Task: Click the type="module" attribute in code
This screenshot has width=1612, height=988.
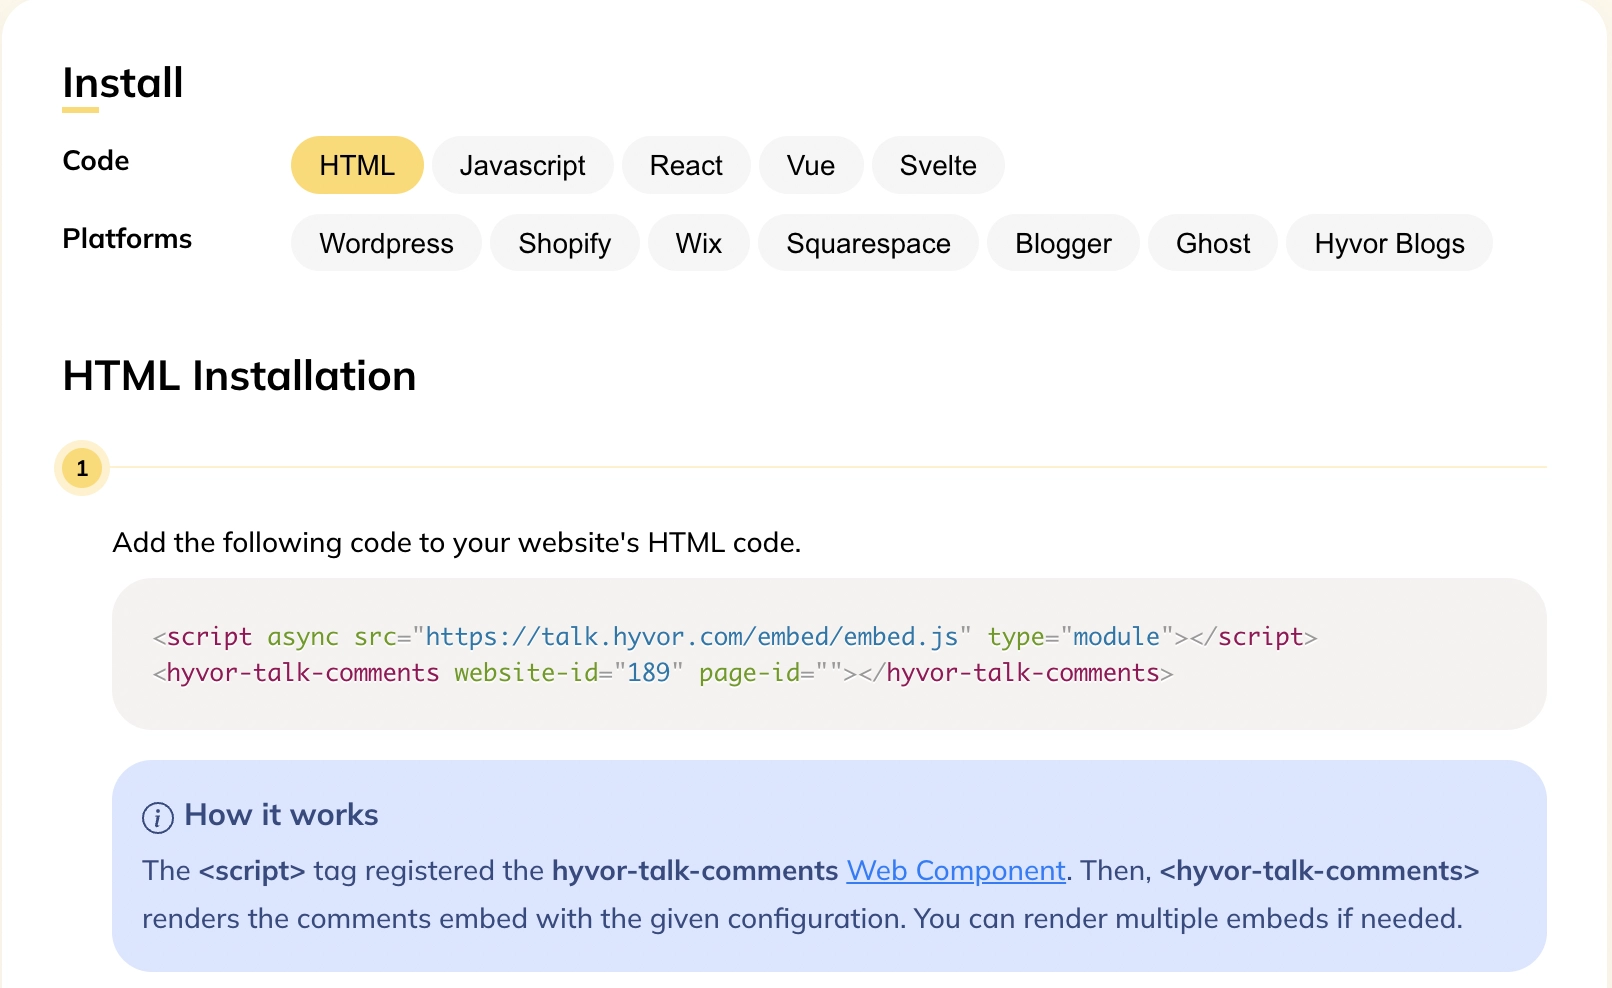Action: (x=1081, y=637)
